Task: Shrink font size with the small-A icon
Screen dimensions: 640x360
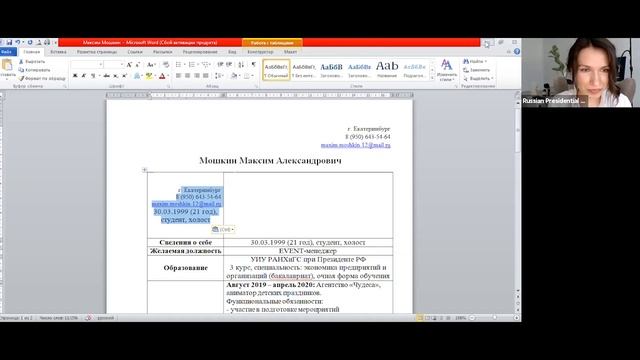Action: (x=138, y=64)
